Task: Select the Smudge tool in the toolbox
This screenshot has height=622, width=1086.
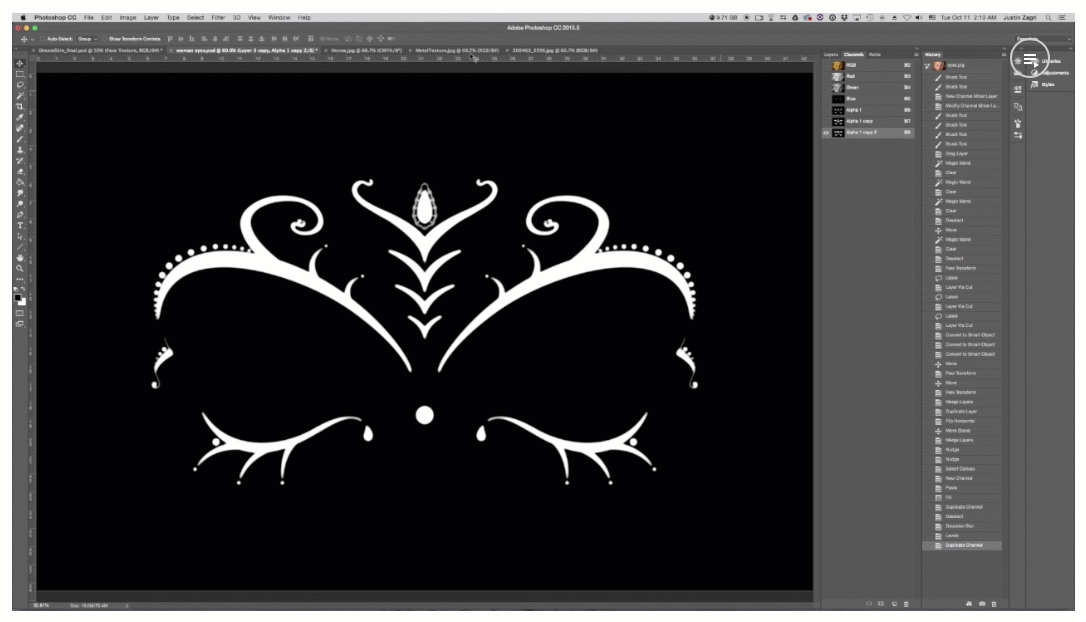Action: (20, 193)
